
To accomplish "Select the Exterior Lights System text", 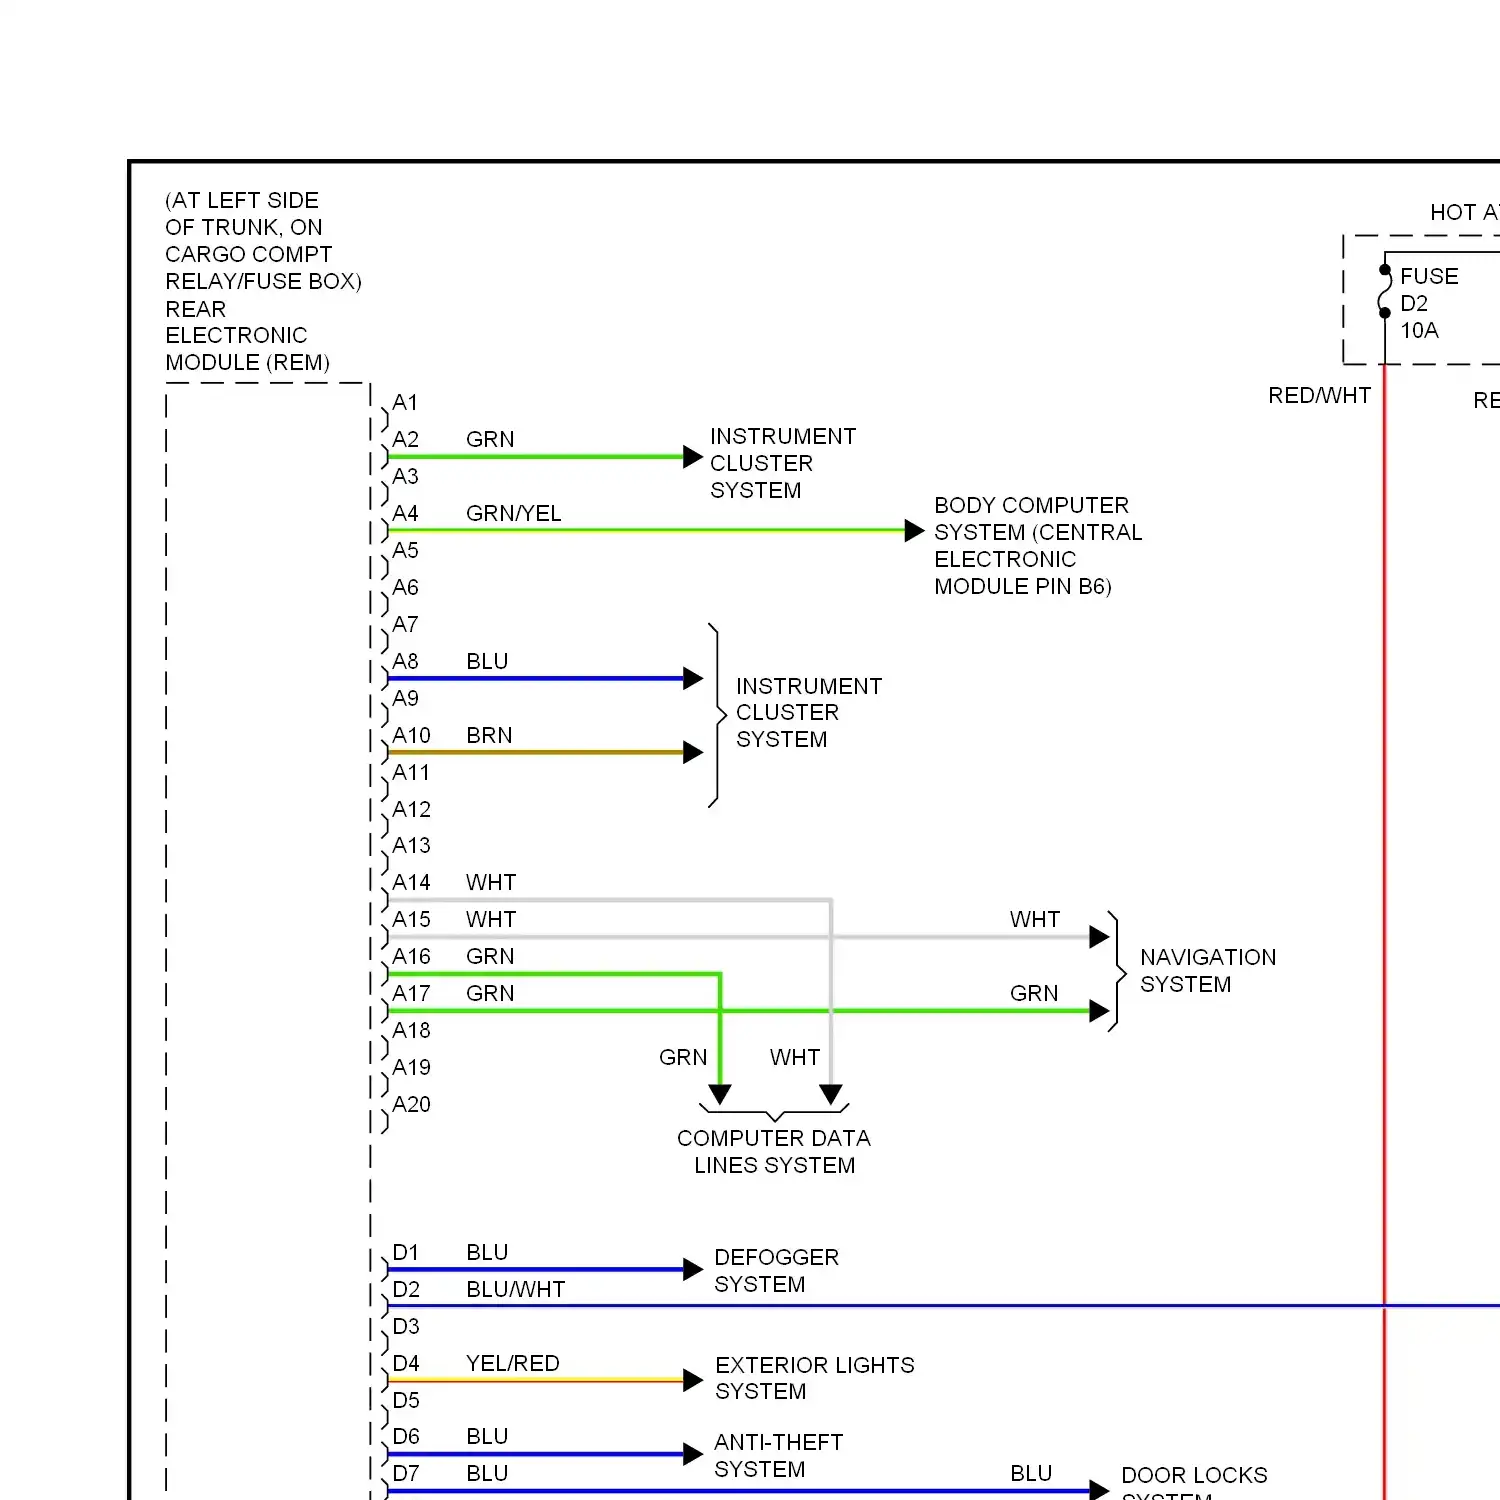I will pos(815,1379).
